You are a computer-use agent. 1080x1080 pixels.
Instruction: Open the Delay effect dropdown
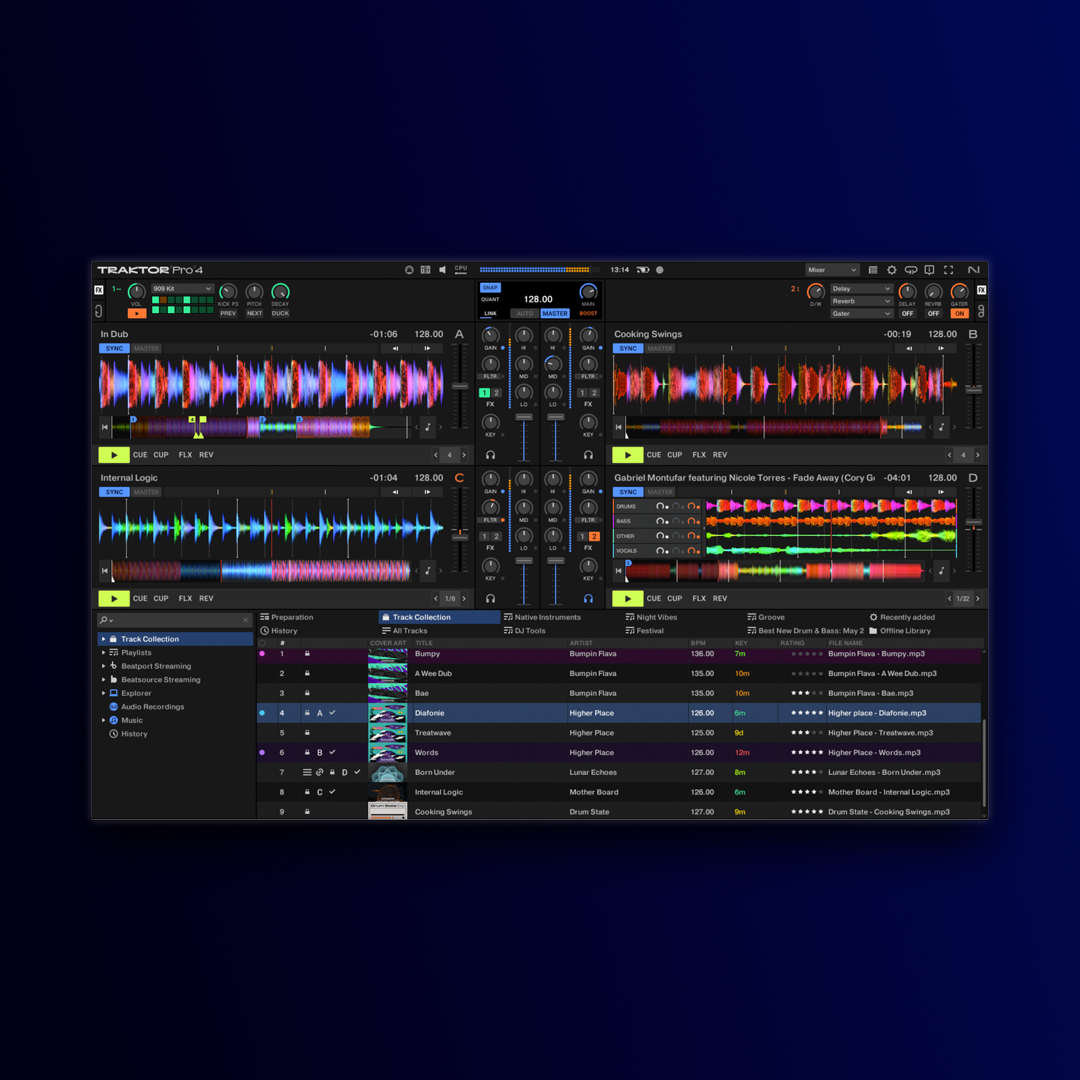tap(862, 289)
